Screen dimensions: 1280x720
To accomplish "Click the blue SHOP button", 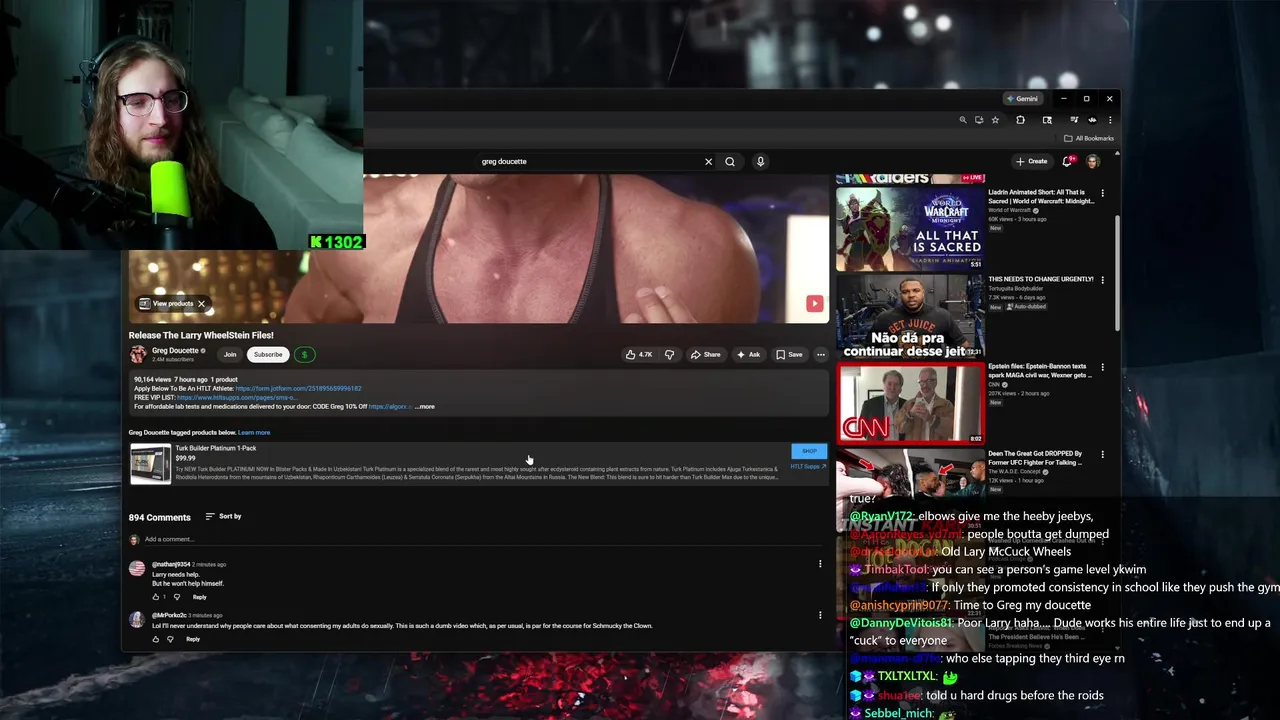I will tap(809, 451).
